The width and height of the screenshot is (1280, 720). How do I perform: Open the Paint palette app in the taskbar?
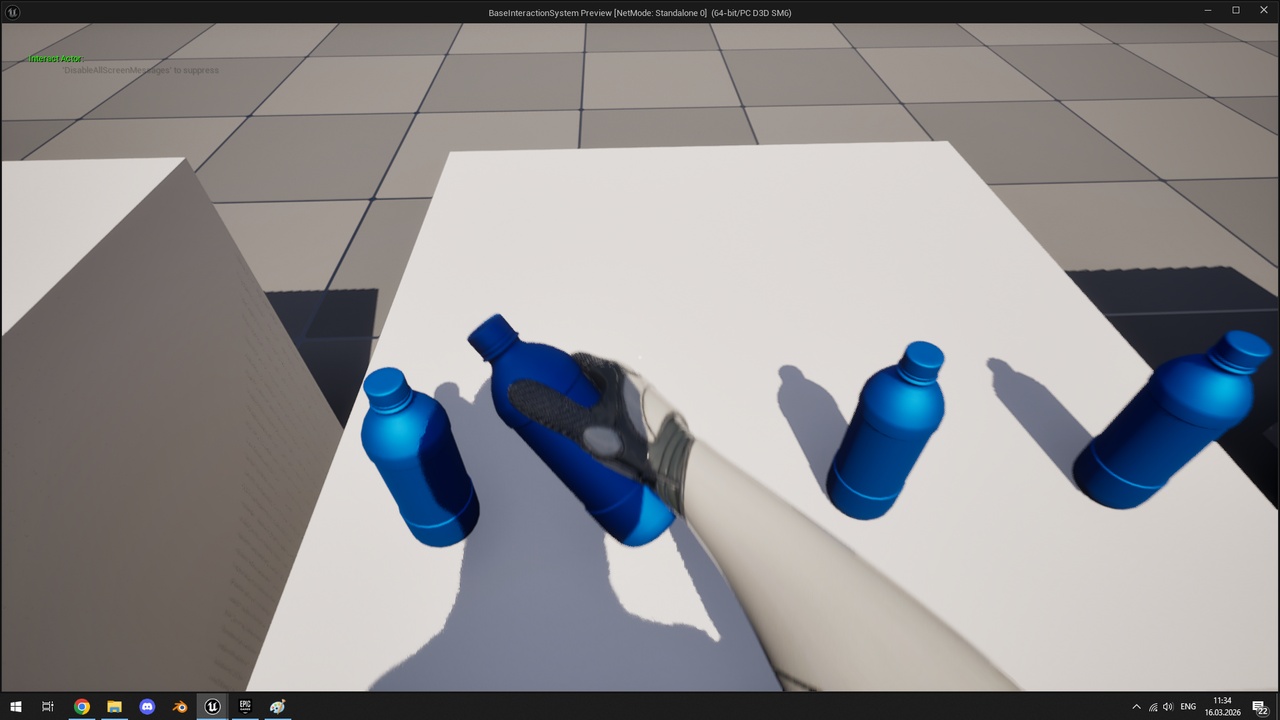[x=277, y=706]
